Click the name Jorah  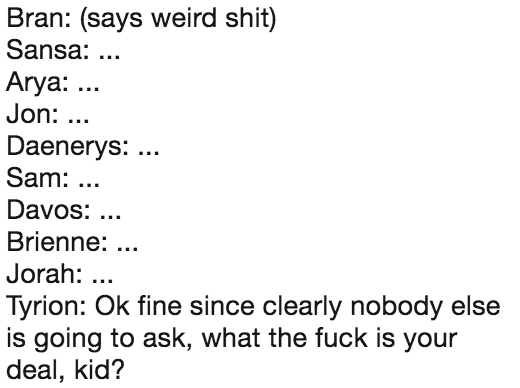coord(41,274)
